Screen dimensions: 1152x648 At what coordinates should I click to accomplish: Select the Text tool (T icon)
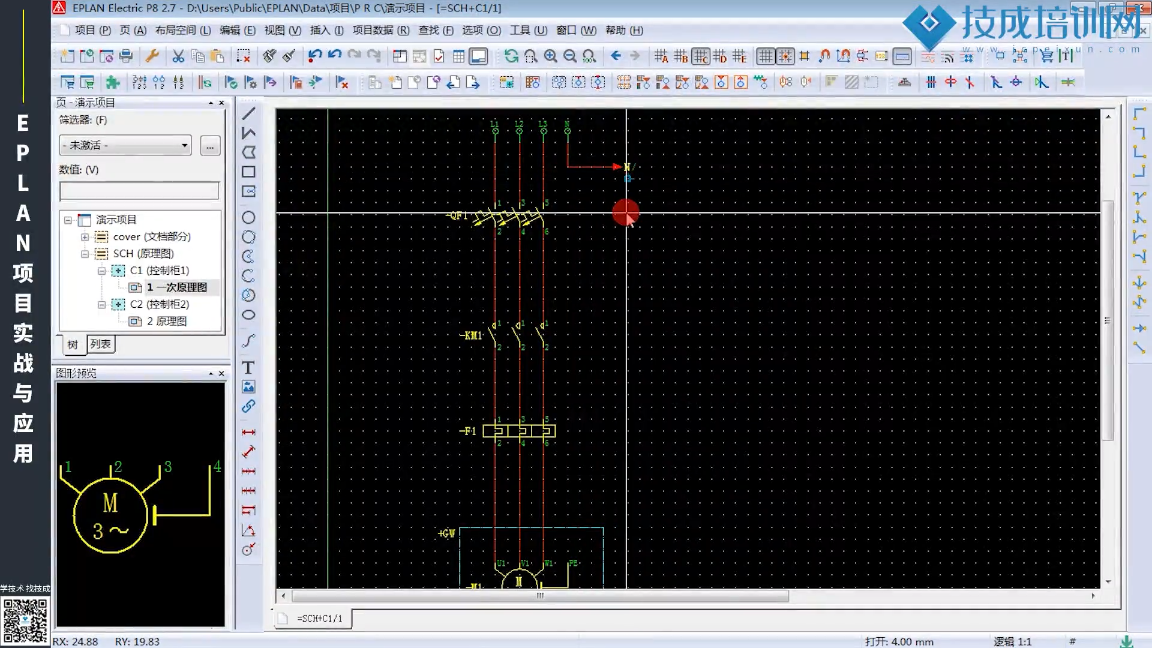249,367
